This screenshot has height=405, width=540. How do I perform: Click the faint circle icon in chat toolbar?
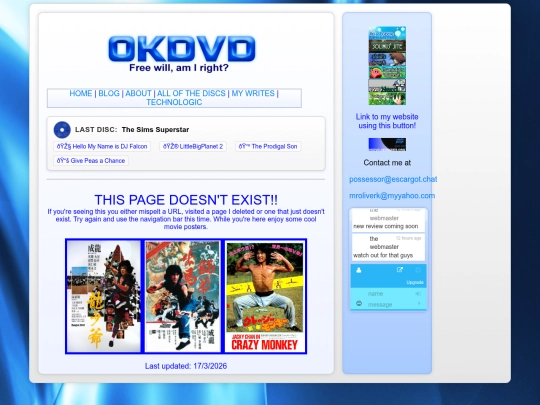click(x=418, y=270)
